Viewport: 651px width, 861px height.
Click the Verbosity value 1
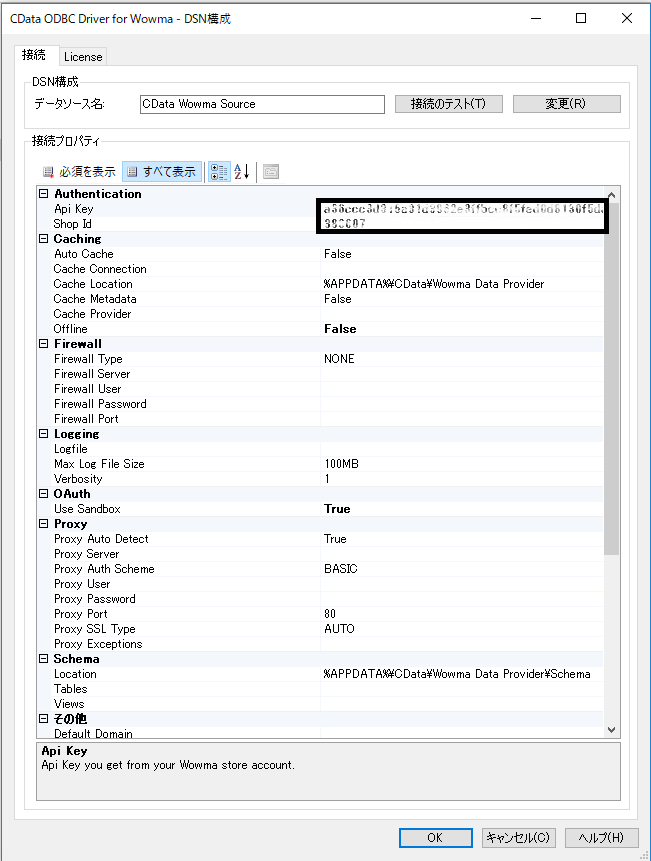click(327, 479)
